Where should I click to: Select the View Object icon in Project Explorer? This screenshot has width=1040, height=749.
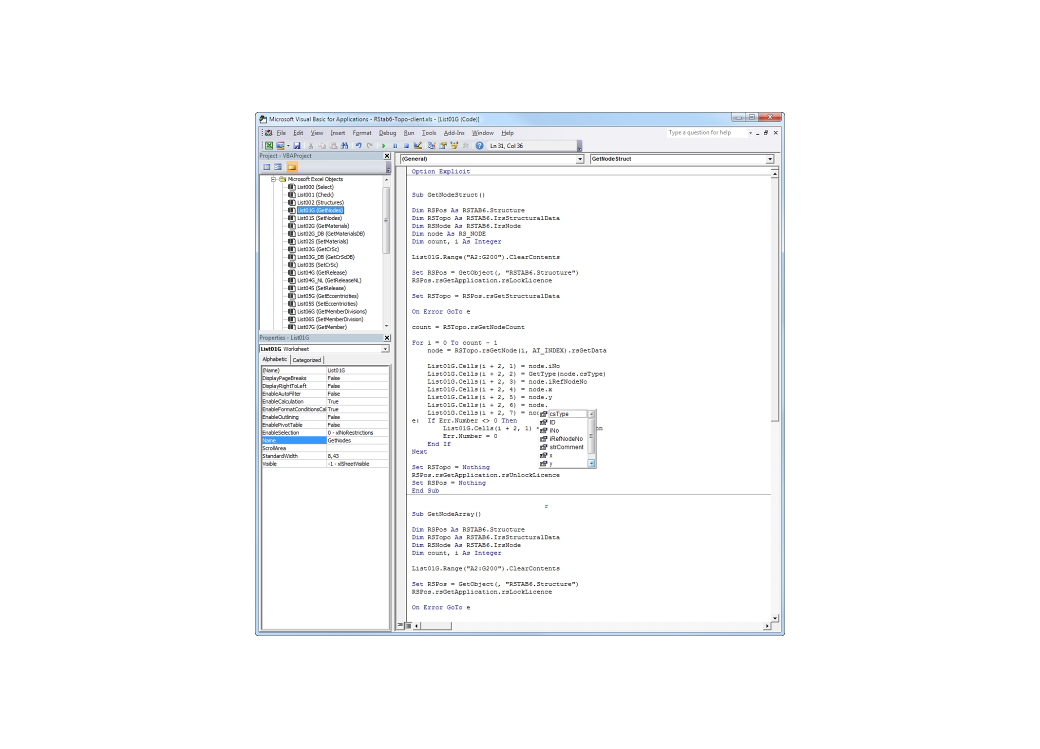[x=278, y=166]
